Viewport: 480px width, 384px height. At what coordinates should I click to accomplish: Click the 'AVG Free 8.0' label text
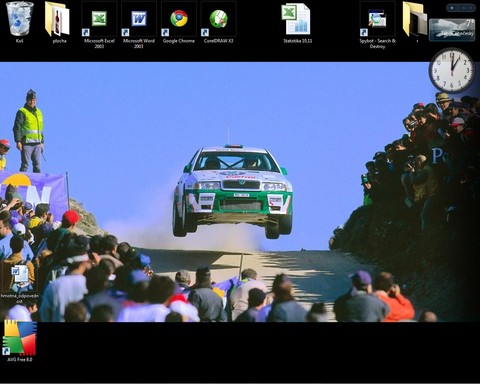[x=20, y=359]
